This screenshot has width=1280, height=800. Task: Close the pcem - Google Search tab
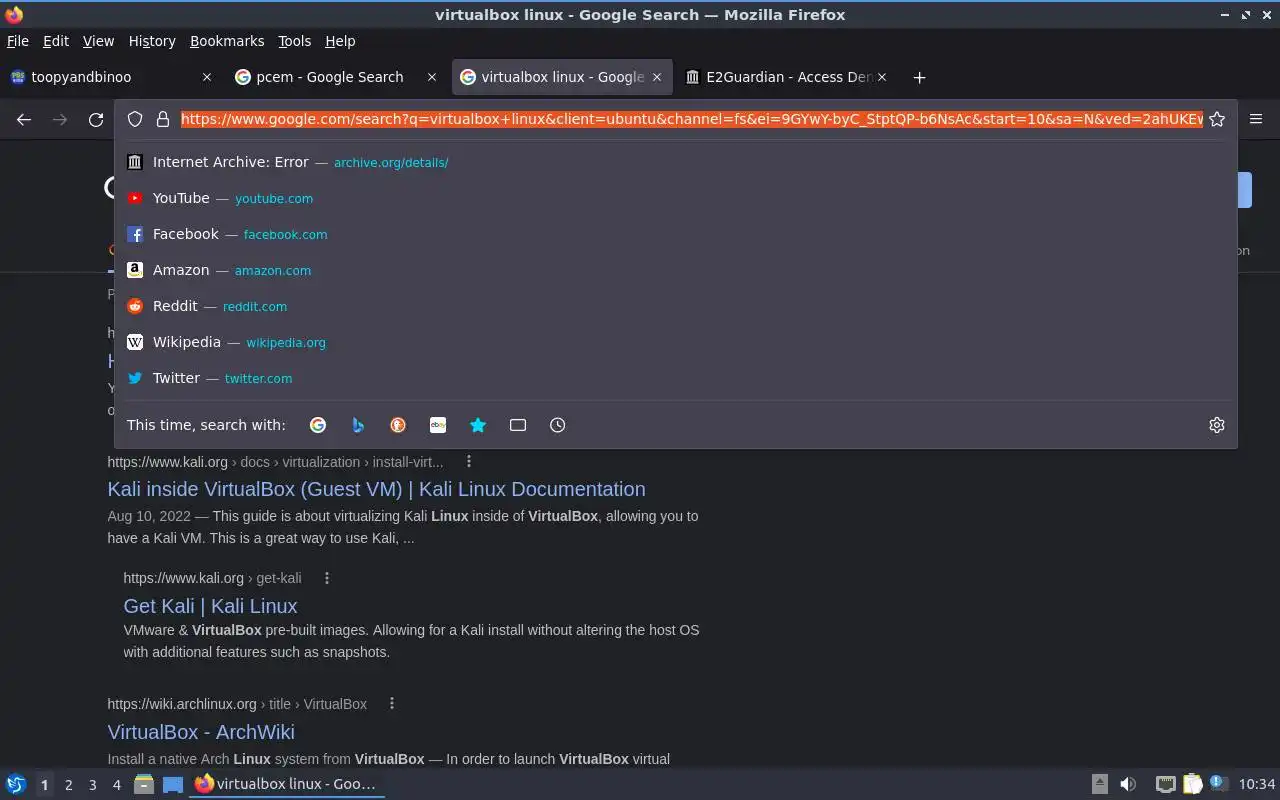pos(432,77)
